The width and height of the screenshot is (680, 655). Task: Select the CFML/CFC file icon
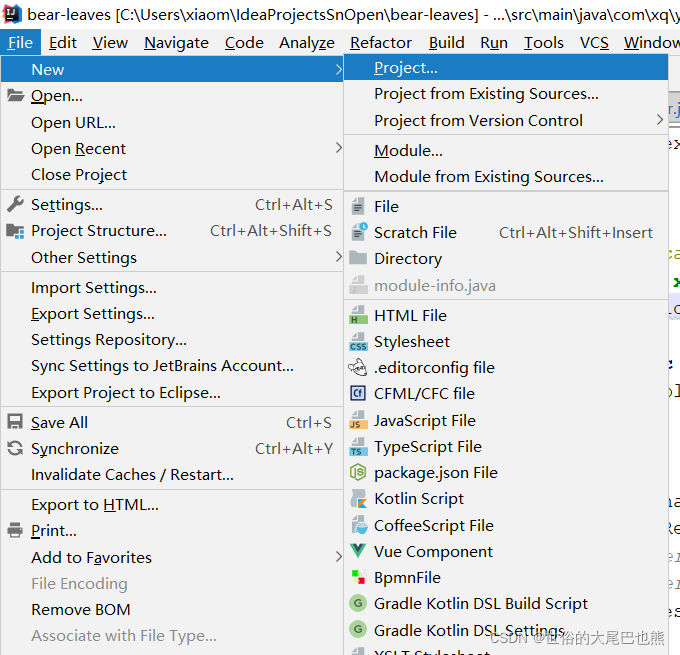click(358, 393)
